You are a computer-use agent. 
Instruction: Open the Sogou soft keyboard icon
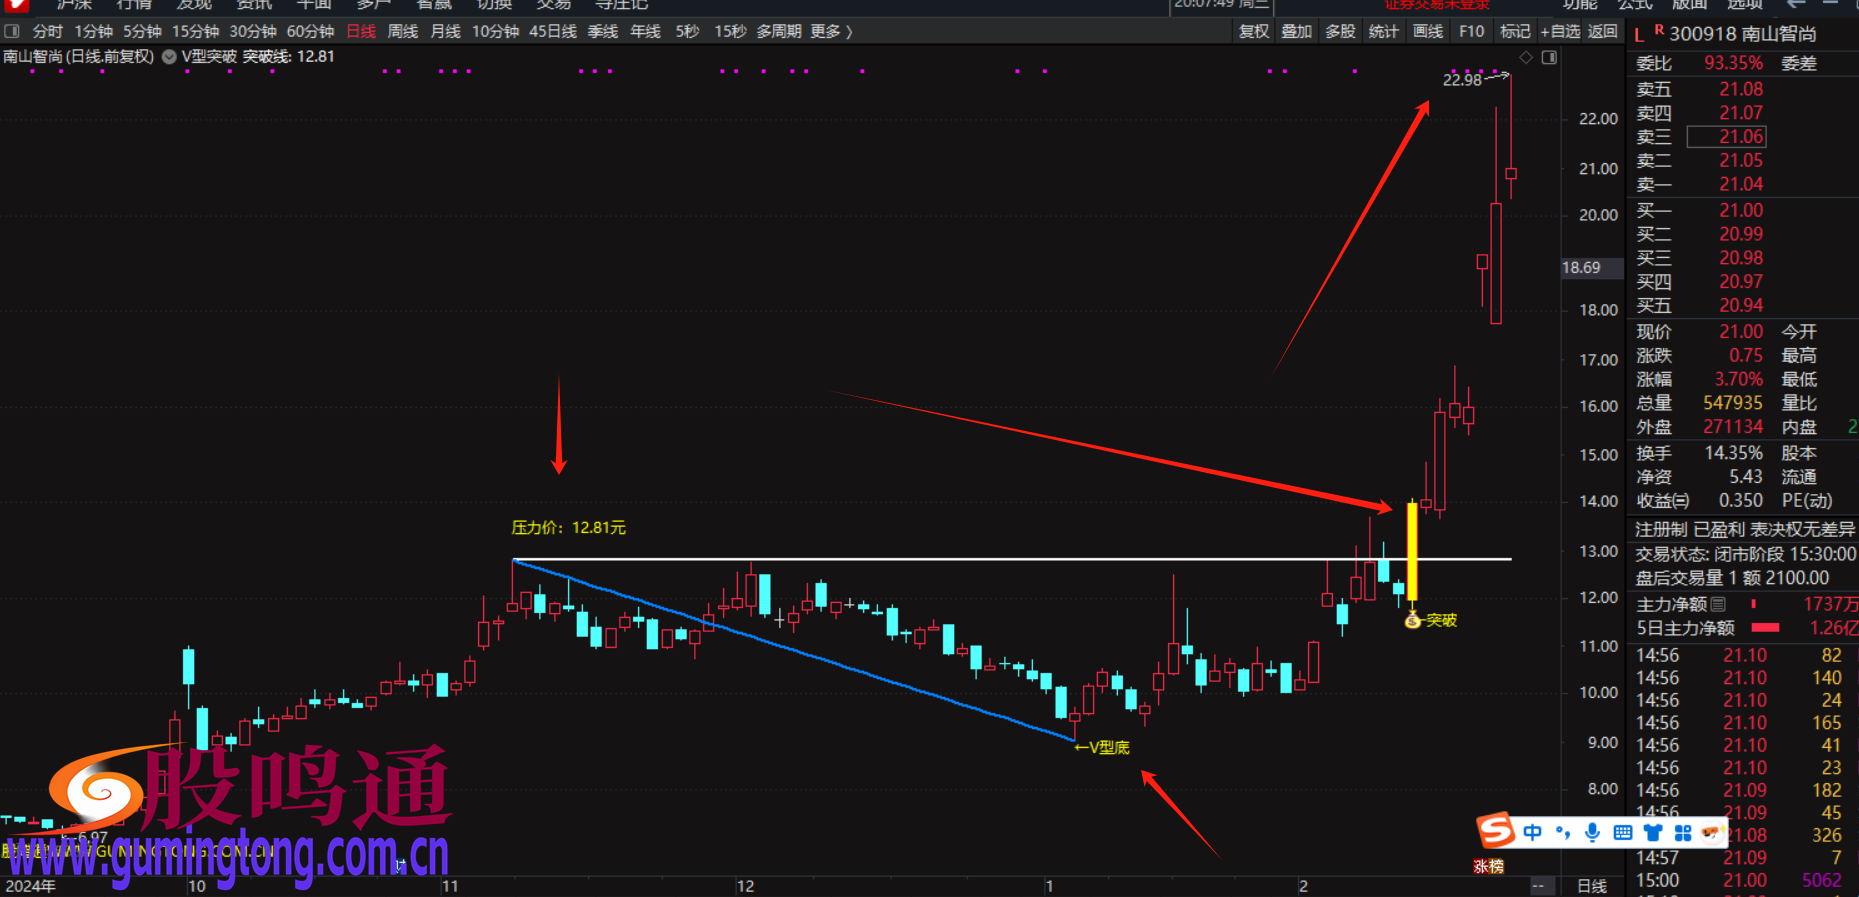pyautogui.click(x=1622, y=832)
